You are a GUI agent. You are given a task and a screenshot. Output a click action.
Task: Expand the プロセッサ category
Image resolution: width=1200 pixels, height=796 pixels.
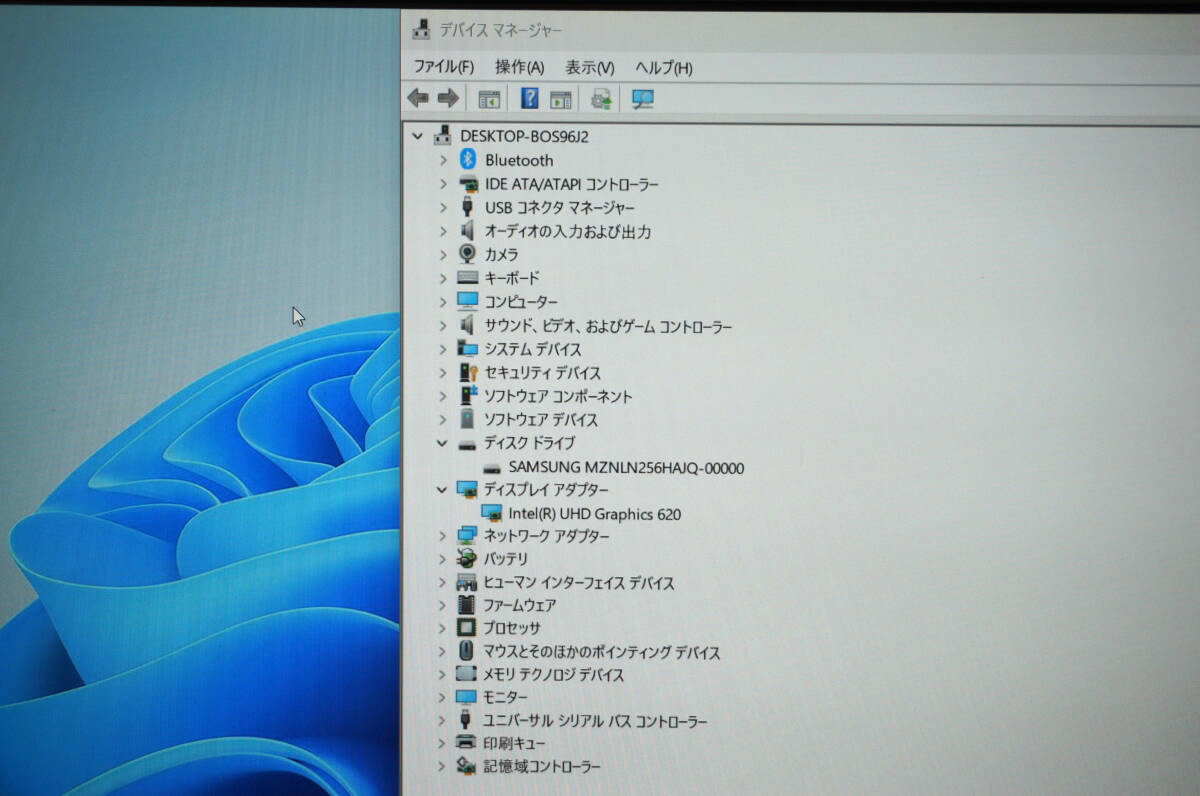click(443, 628)
